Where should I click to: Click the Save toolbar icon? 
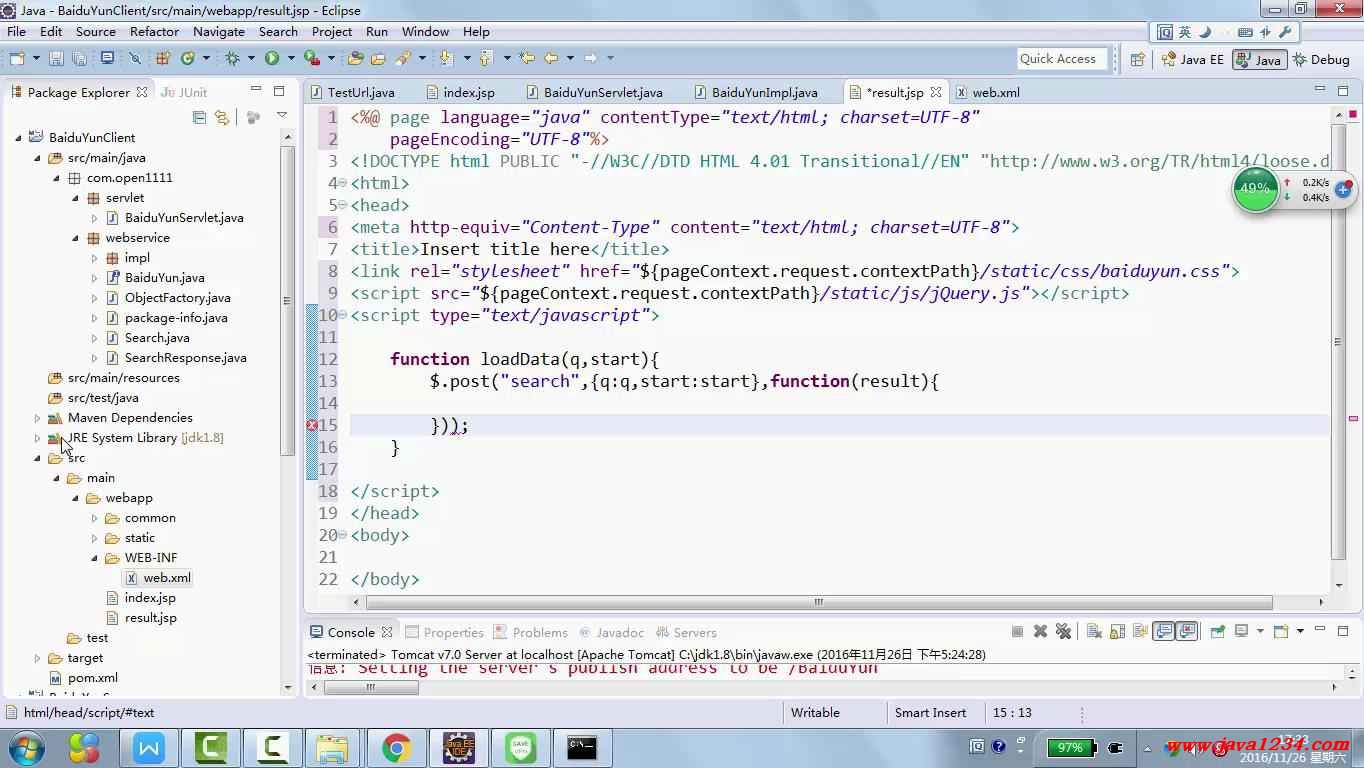pos(56,59)
